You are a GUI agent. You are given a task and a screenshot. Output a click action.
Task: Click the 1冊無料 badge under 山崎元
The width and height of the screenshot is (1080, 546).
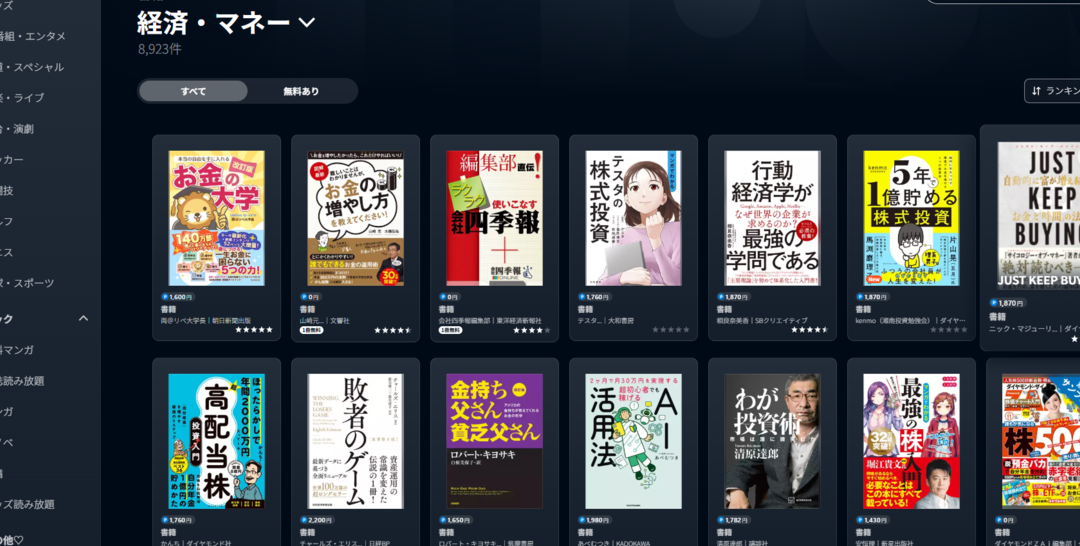(311, 330)
